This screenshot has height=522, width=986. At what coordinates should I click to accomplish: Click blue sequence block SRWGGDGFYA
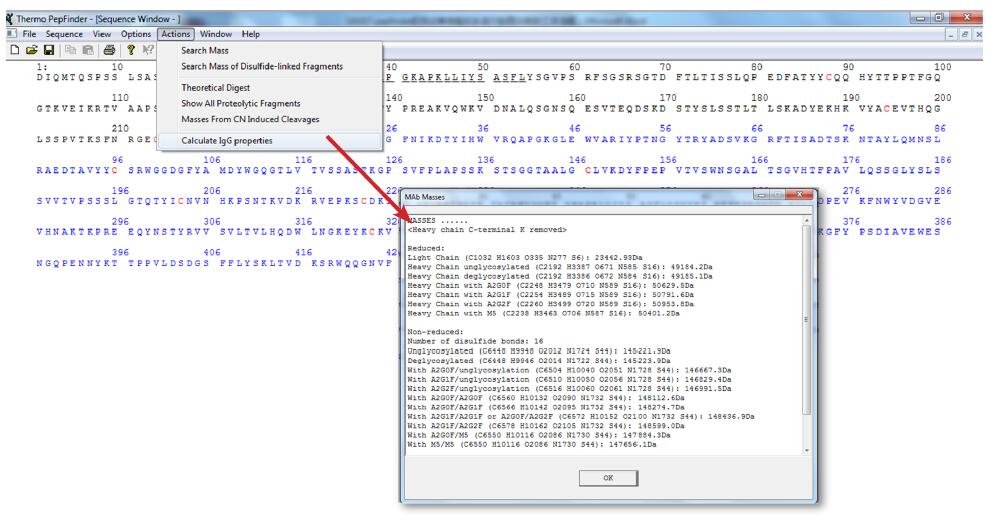point(169,170)
